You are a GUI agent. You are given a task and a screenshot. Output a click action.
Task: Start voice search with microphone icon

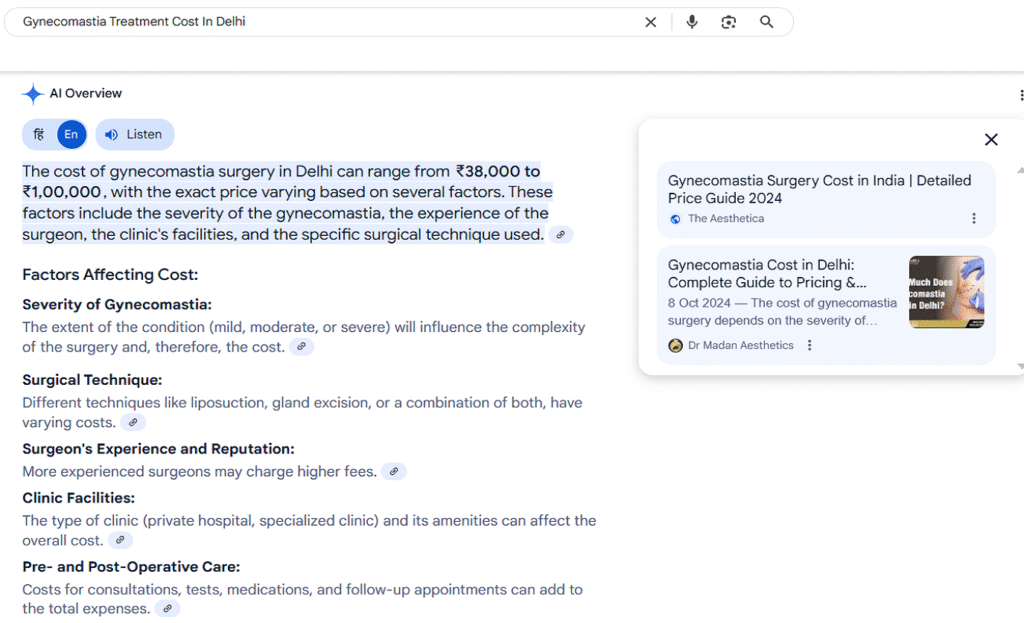[692, 22]
